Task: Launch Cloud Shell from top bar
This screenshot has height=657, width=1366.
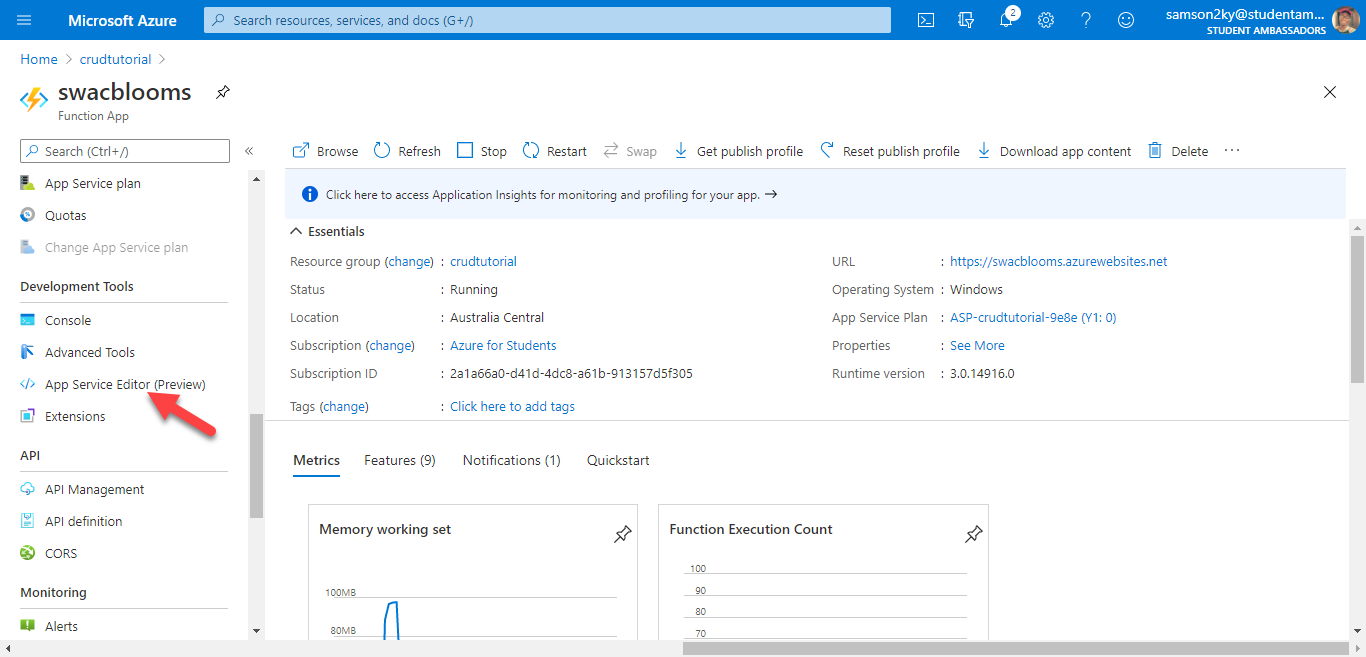Action: [x=926, y=20]
